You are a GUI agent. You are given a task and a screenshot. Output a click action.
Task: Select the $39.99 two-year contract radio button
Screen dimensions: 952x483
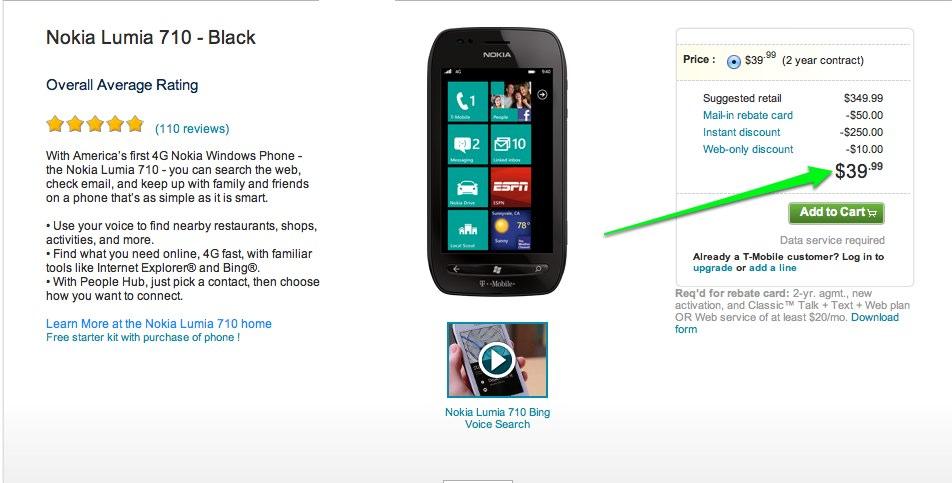(x=733, y=61)
